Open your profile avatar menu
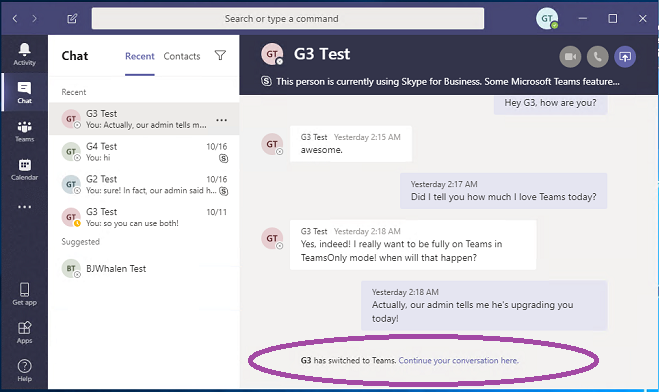 [x=547, y=19]
